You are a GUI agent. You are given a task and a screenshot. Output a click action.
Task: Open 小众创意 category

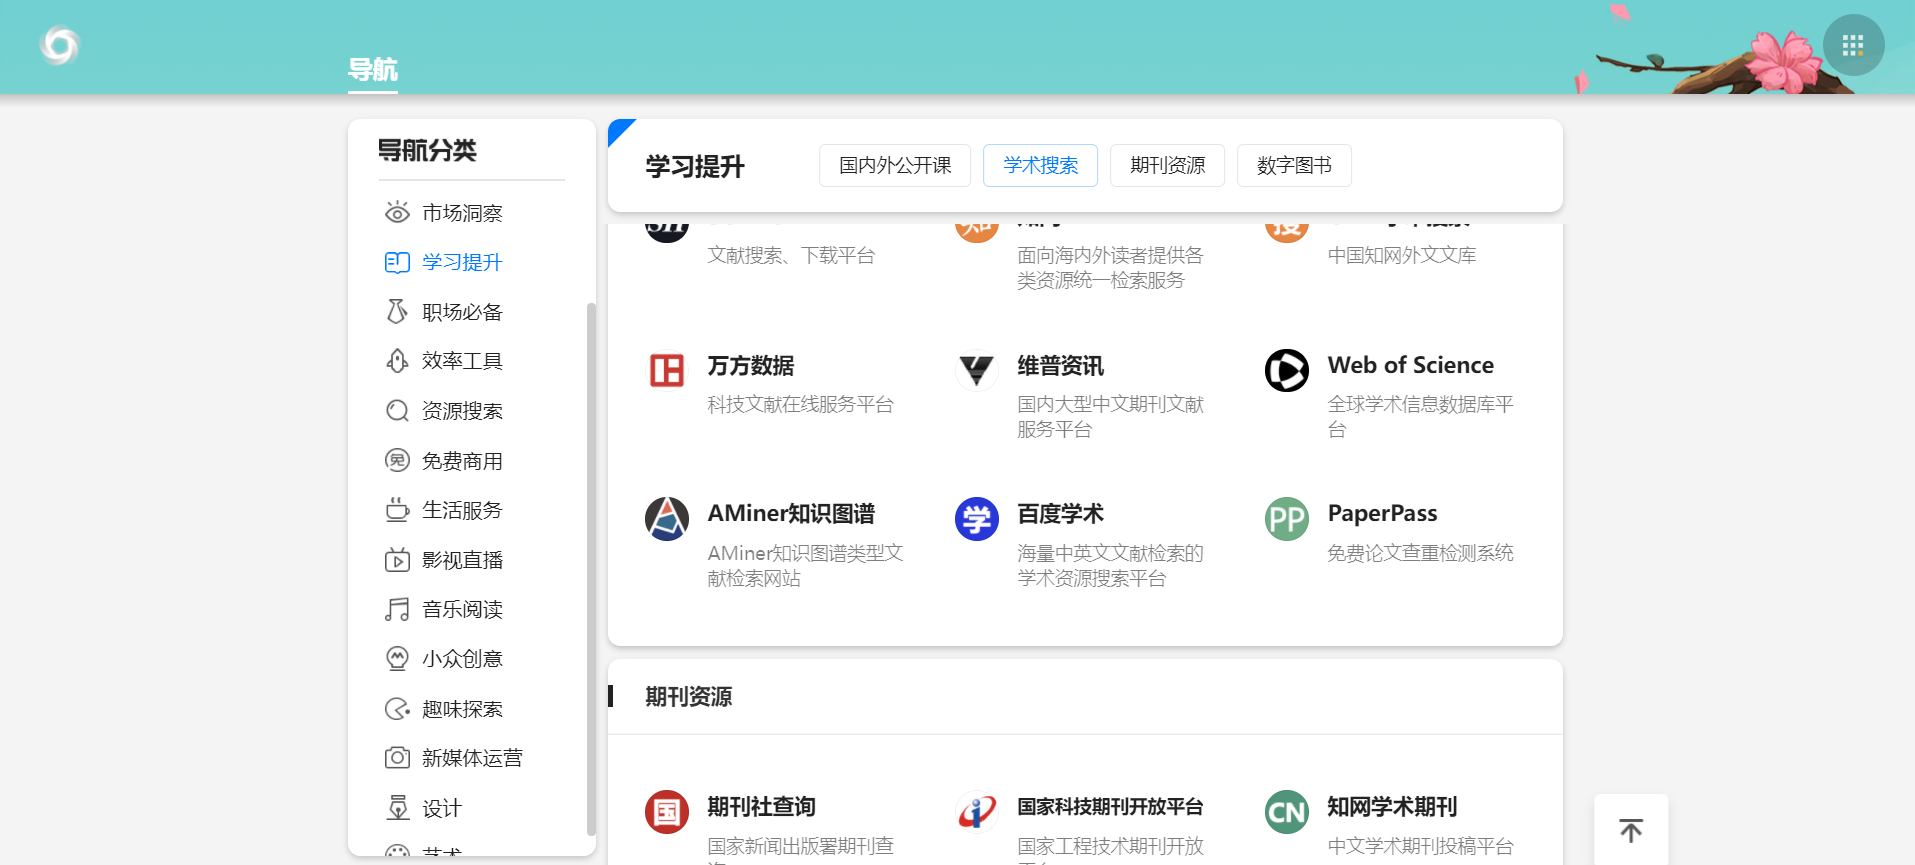462,659
